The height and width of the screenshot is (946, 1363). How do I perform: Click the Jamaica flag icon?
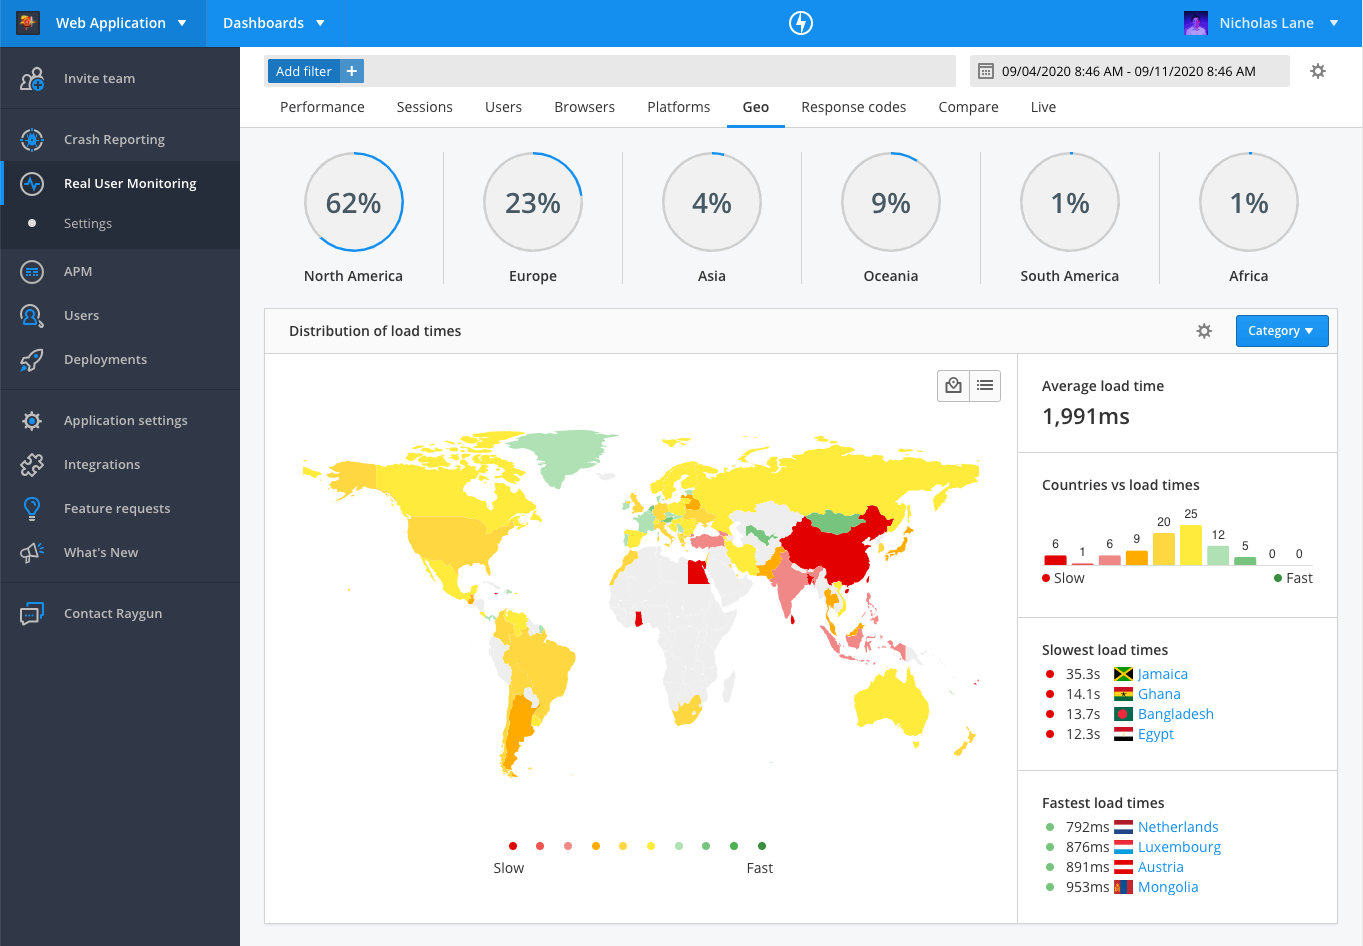pos(1123,674)
